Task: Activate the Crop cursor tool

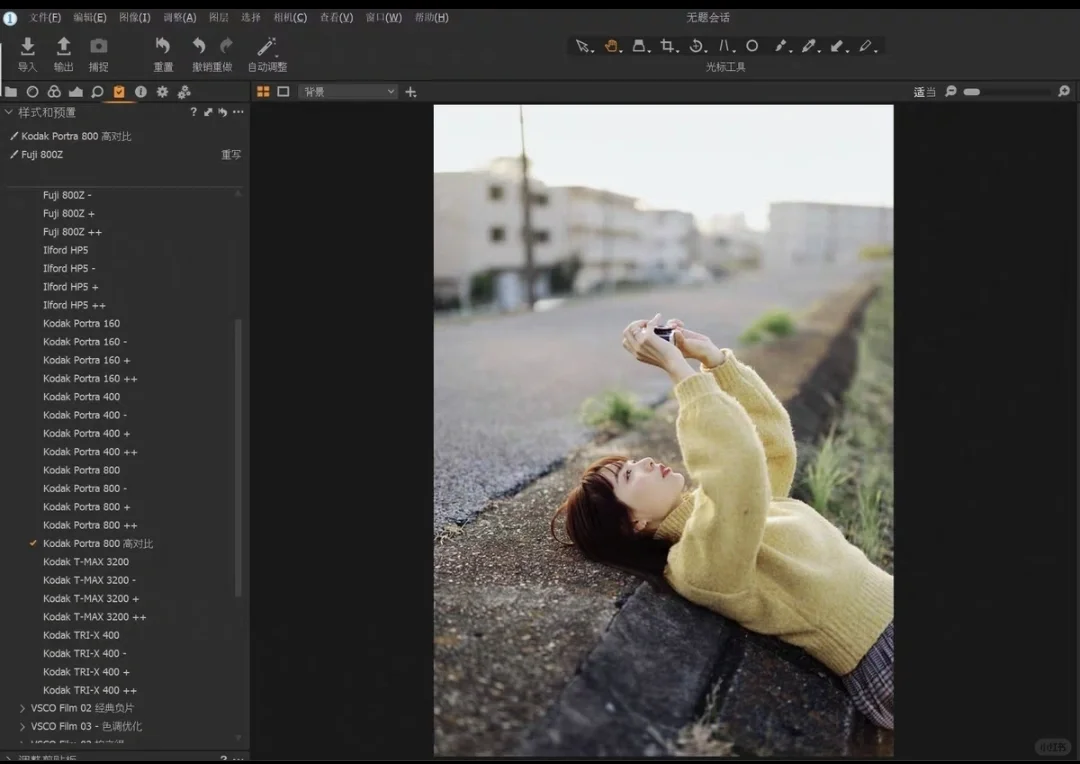Action: (x=667, y=45)
